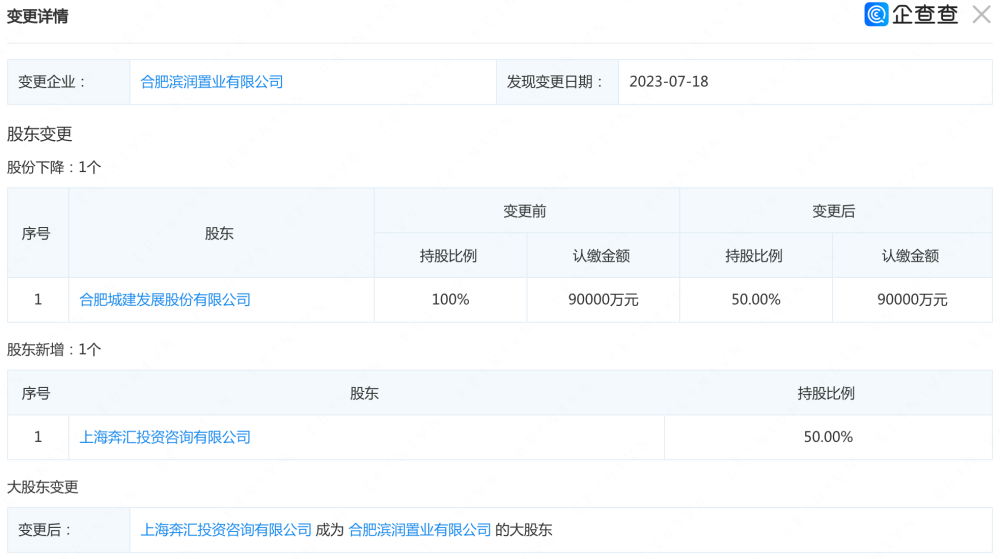Image resolution: width=1000 pixels, height=559 pixels.
Task: Click the 变更前 column header
Action: (x=525, y=211)
